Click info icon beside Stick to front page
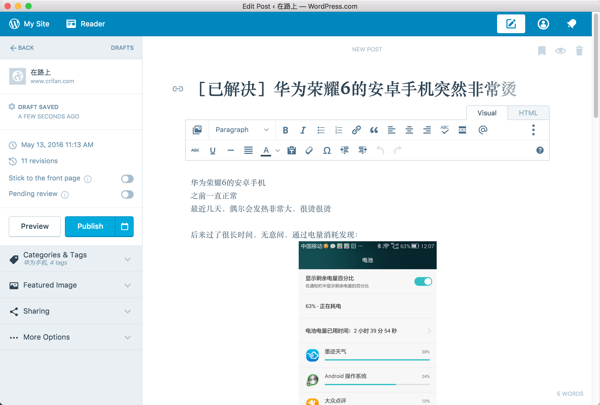Image resolution: width=600 pixels, height=405 pixels. (88, 179)
